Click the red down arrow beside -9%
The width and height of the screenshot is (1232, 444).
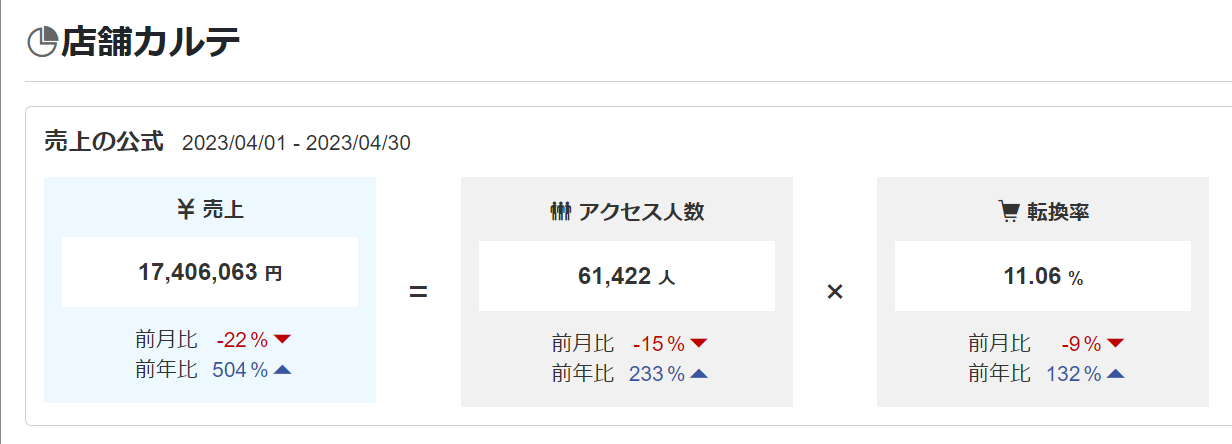(1115, 344)
